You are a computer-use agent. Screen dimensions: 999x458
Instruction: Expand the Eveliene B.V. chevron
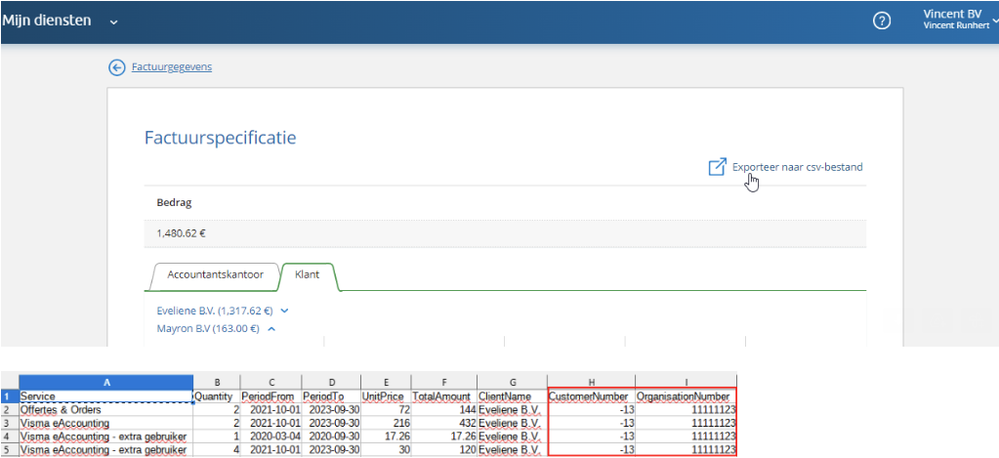click(x=285, y=311)
